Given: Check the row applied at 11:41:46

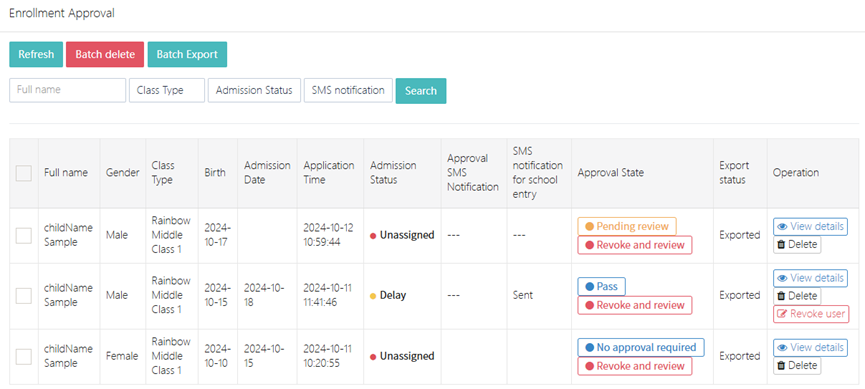Looking at the screenshot, I should pos(24,296).
